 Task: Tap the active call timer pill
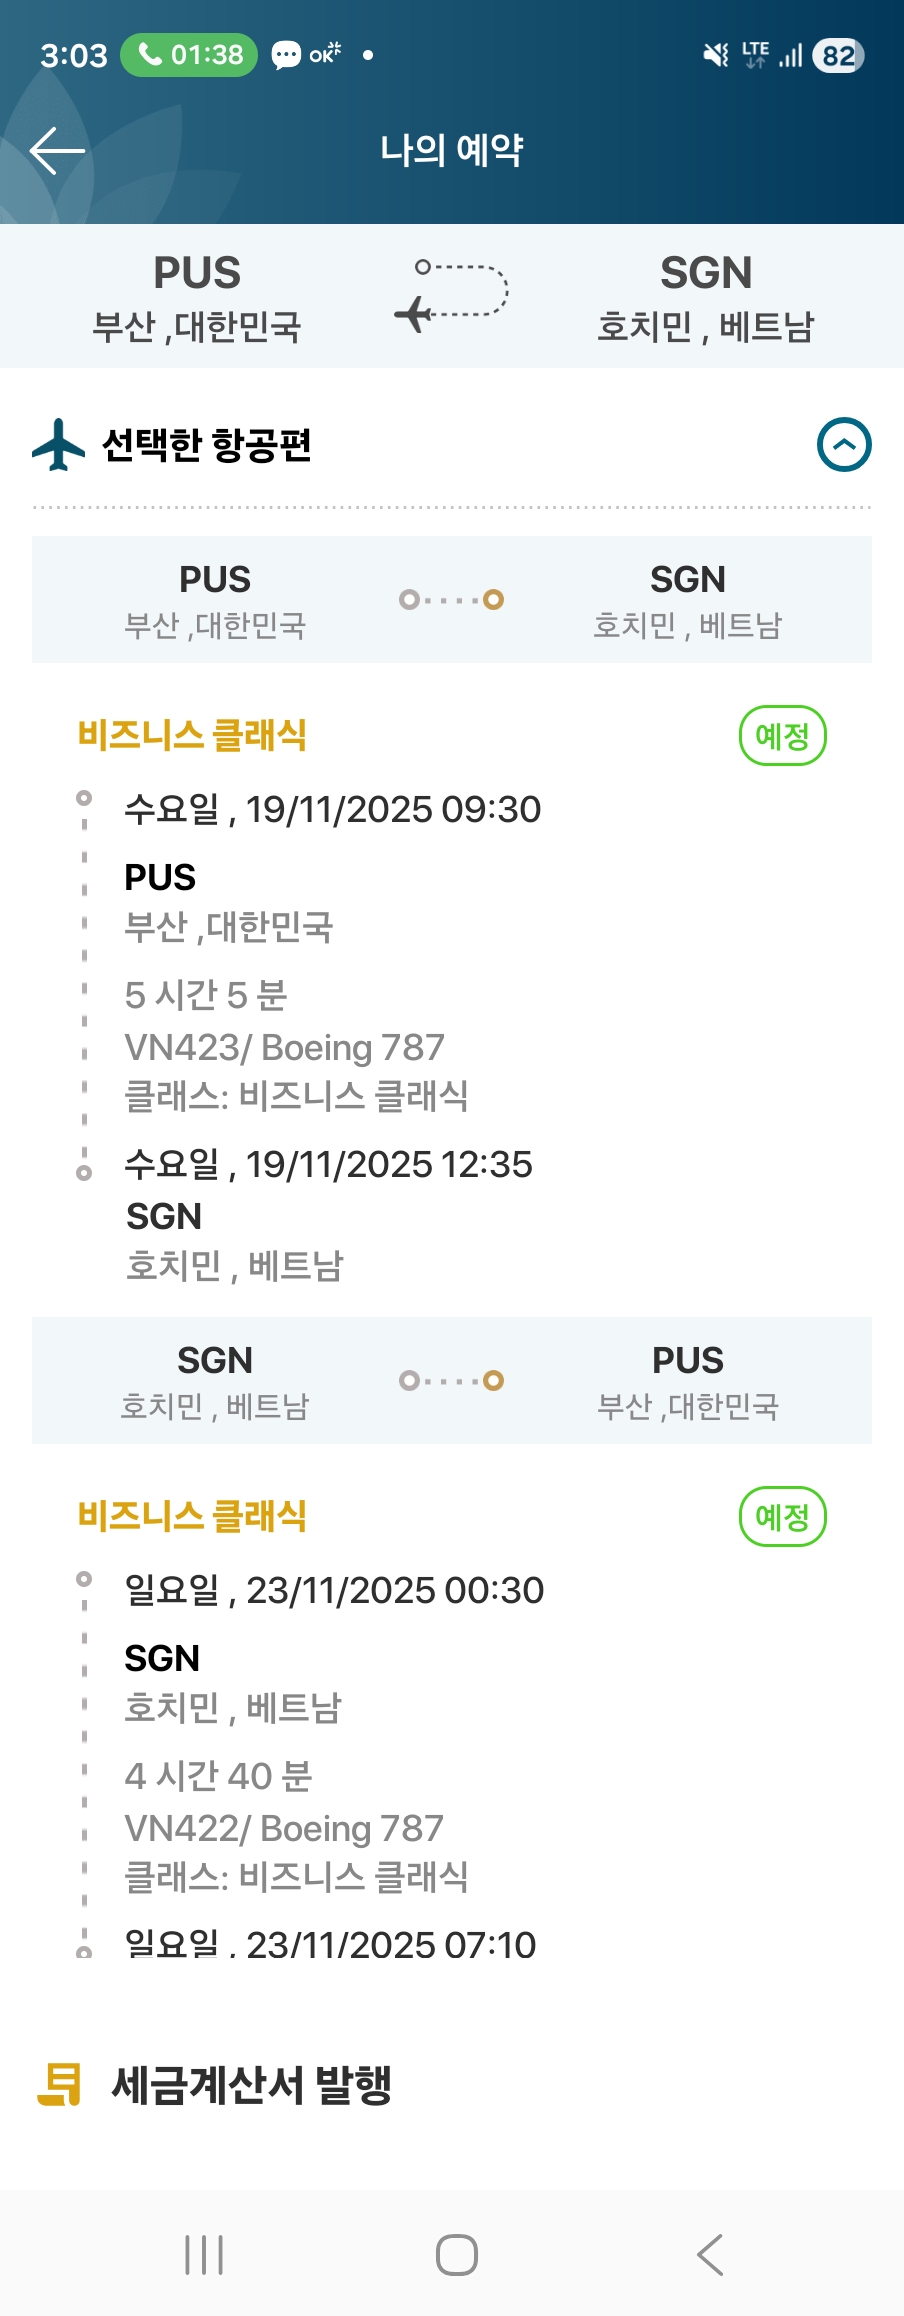pos(189,54)
